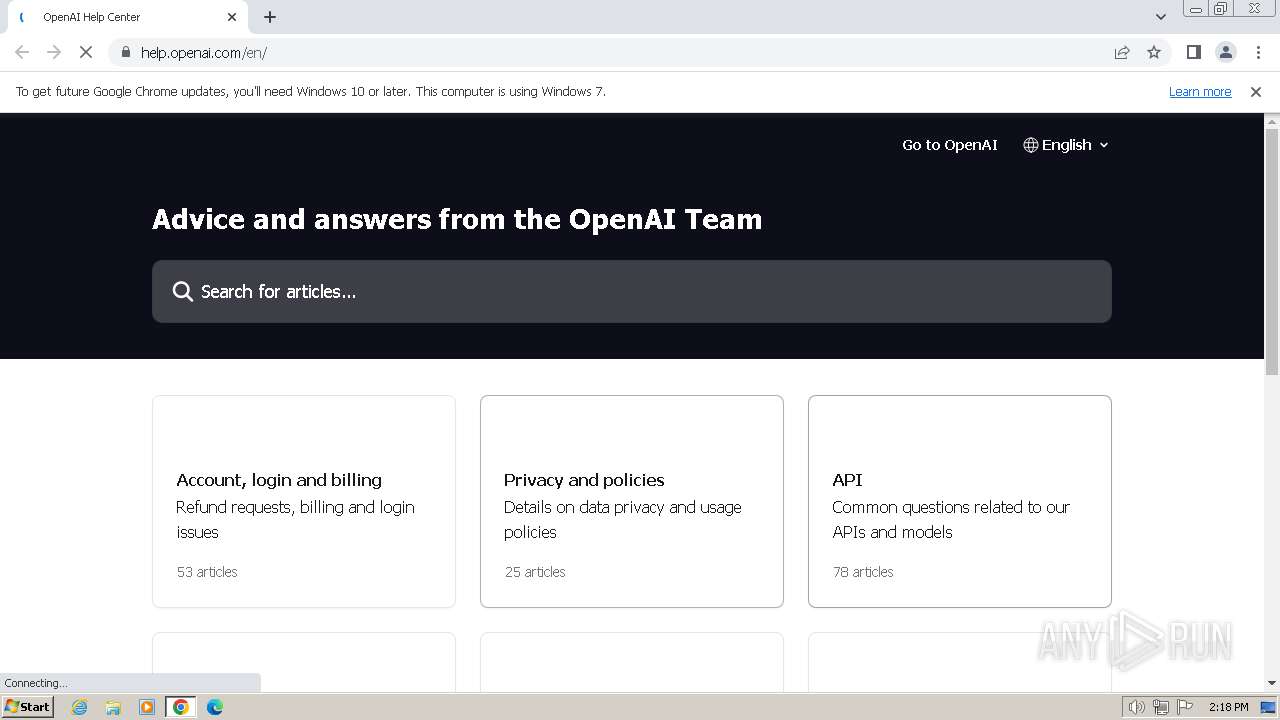Click the scrollbar down arrow
The image size is (1280, 720).
coord(1272,683)
